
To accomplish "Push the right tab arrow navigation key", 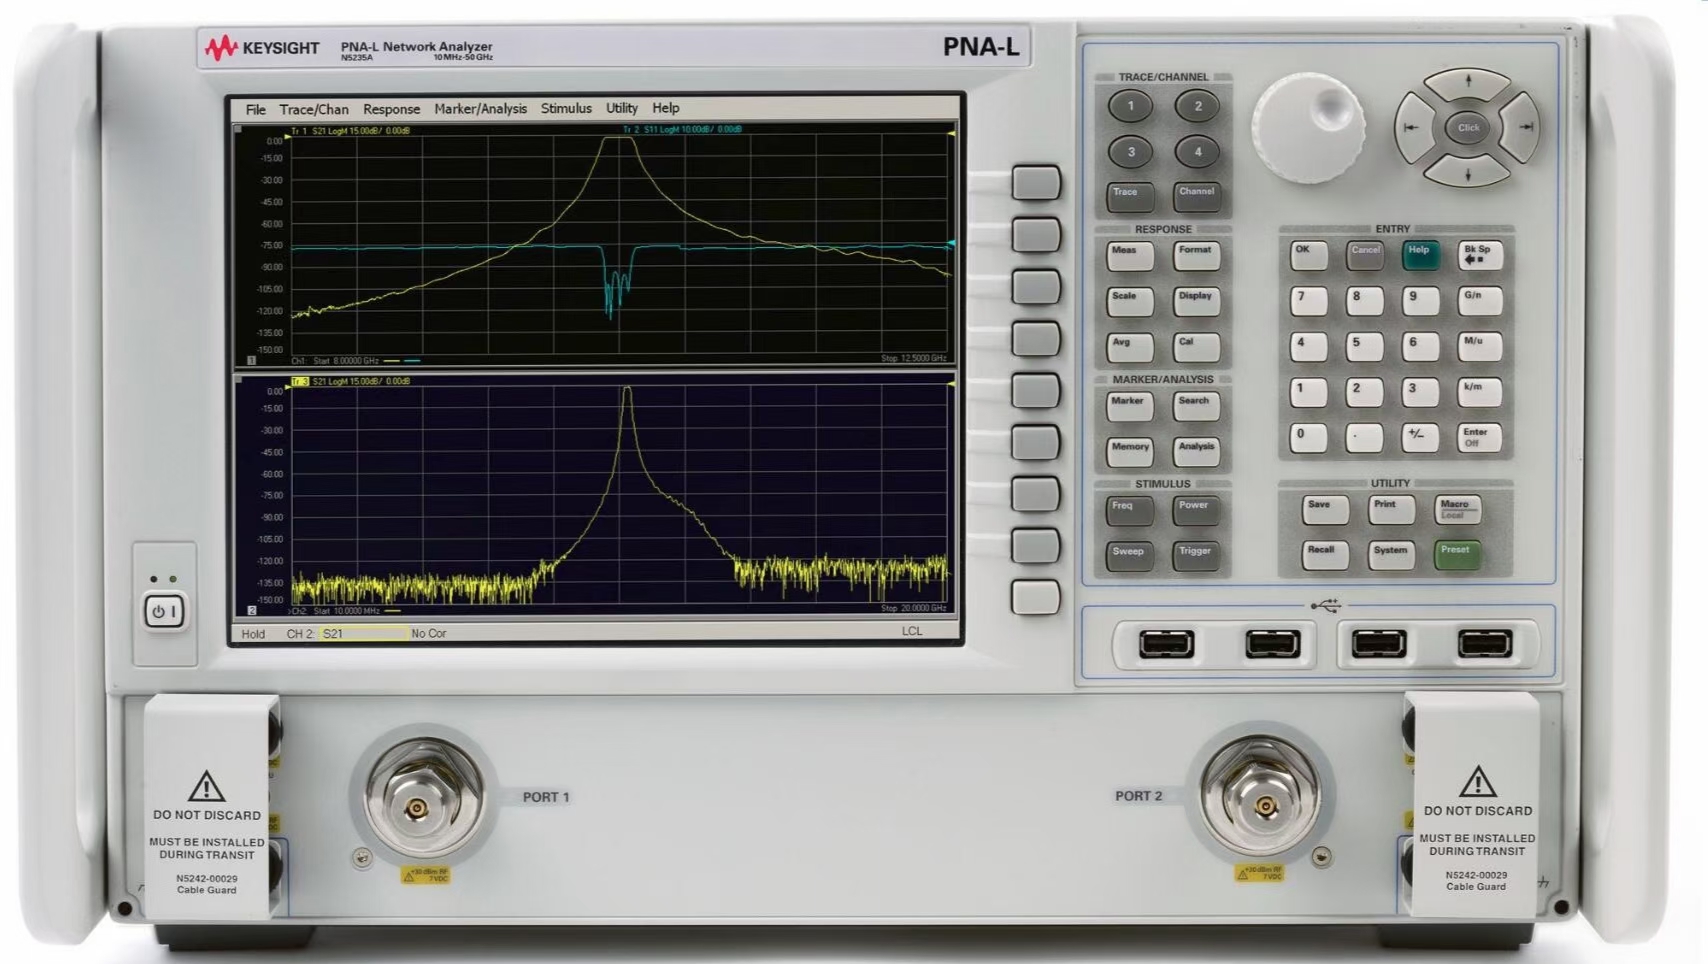I will pos(1523,127).
